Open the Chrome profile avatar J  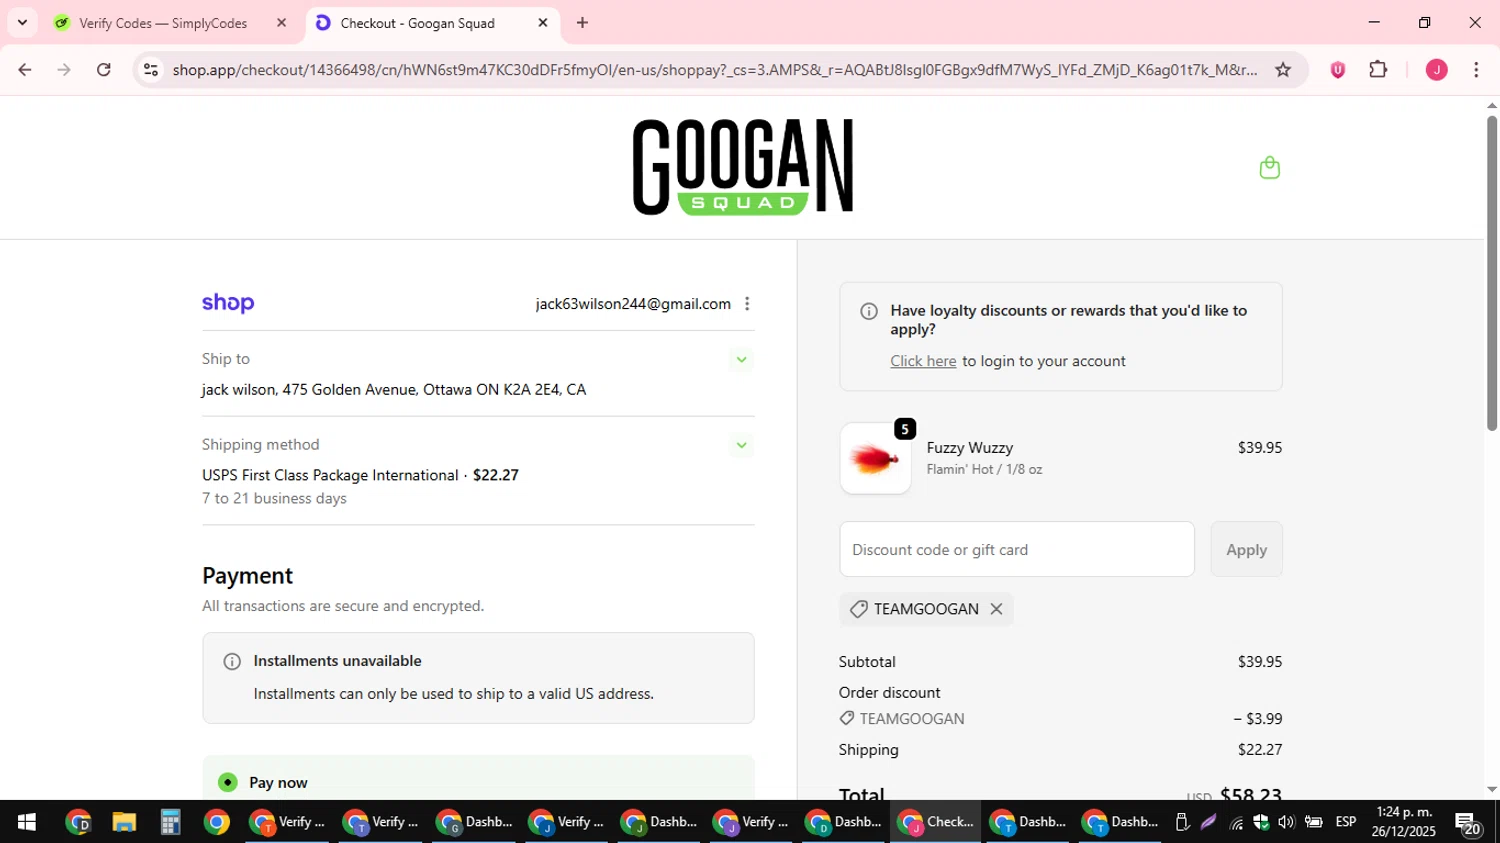(x=1436, y=70)
